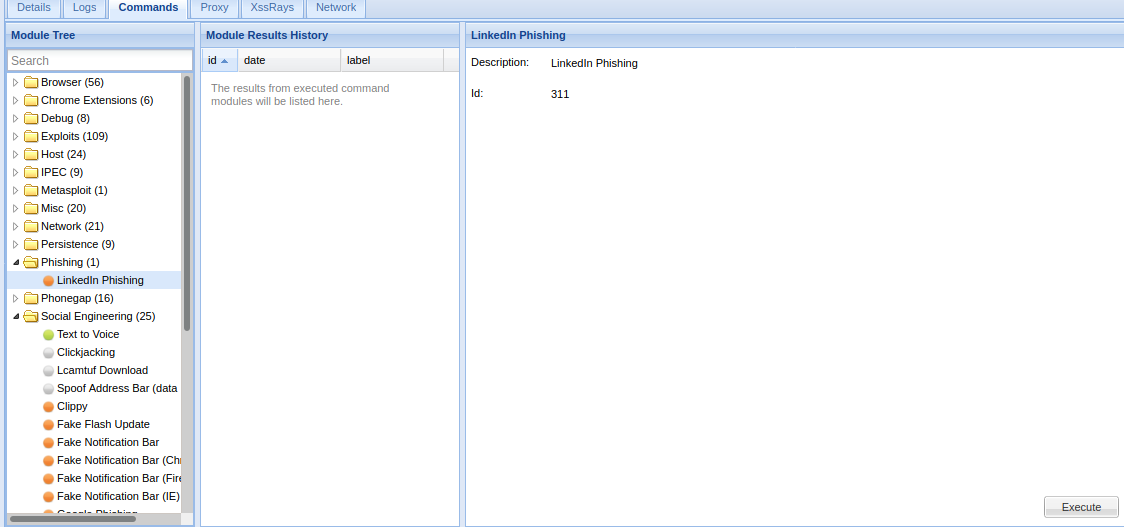Viewport: 1124px width, 527px height.
Task: Select the Clickjacking module
Action: pyautogui.click(x=86, y=352)
